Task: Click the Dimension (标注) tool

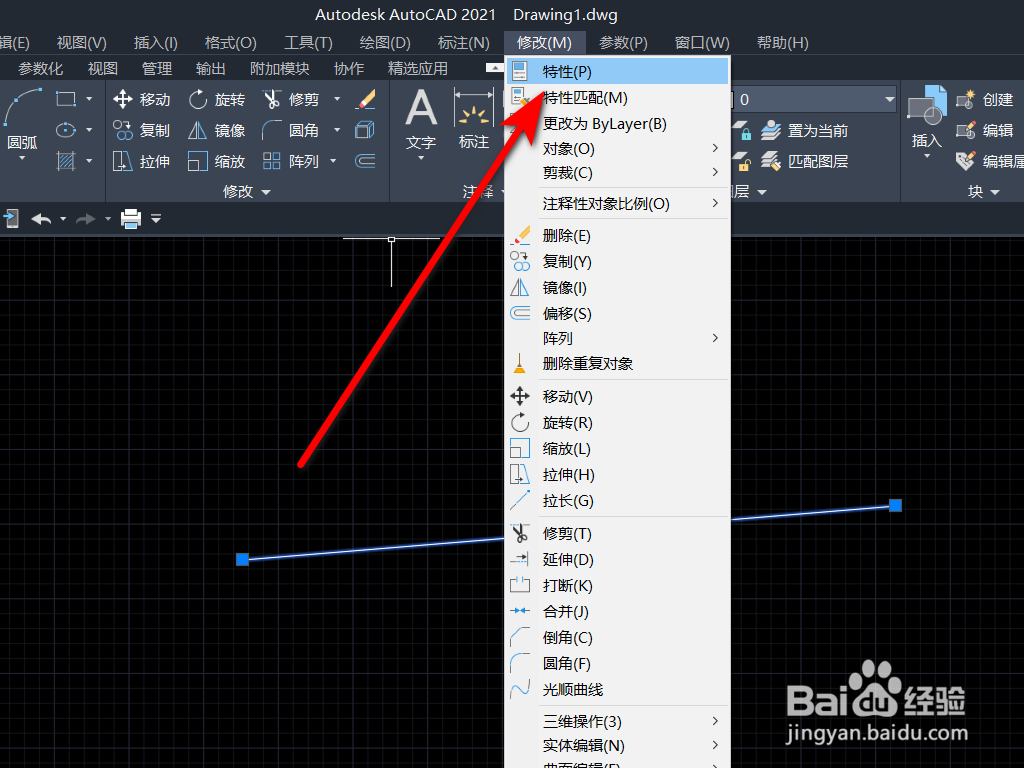Action: (473, 119)
